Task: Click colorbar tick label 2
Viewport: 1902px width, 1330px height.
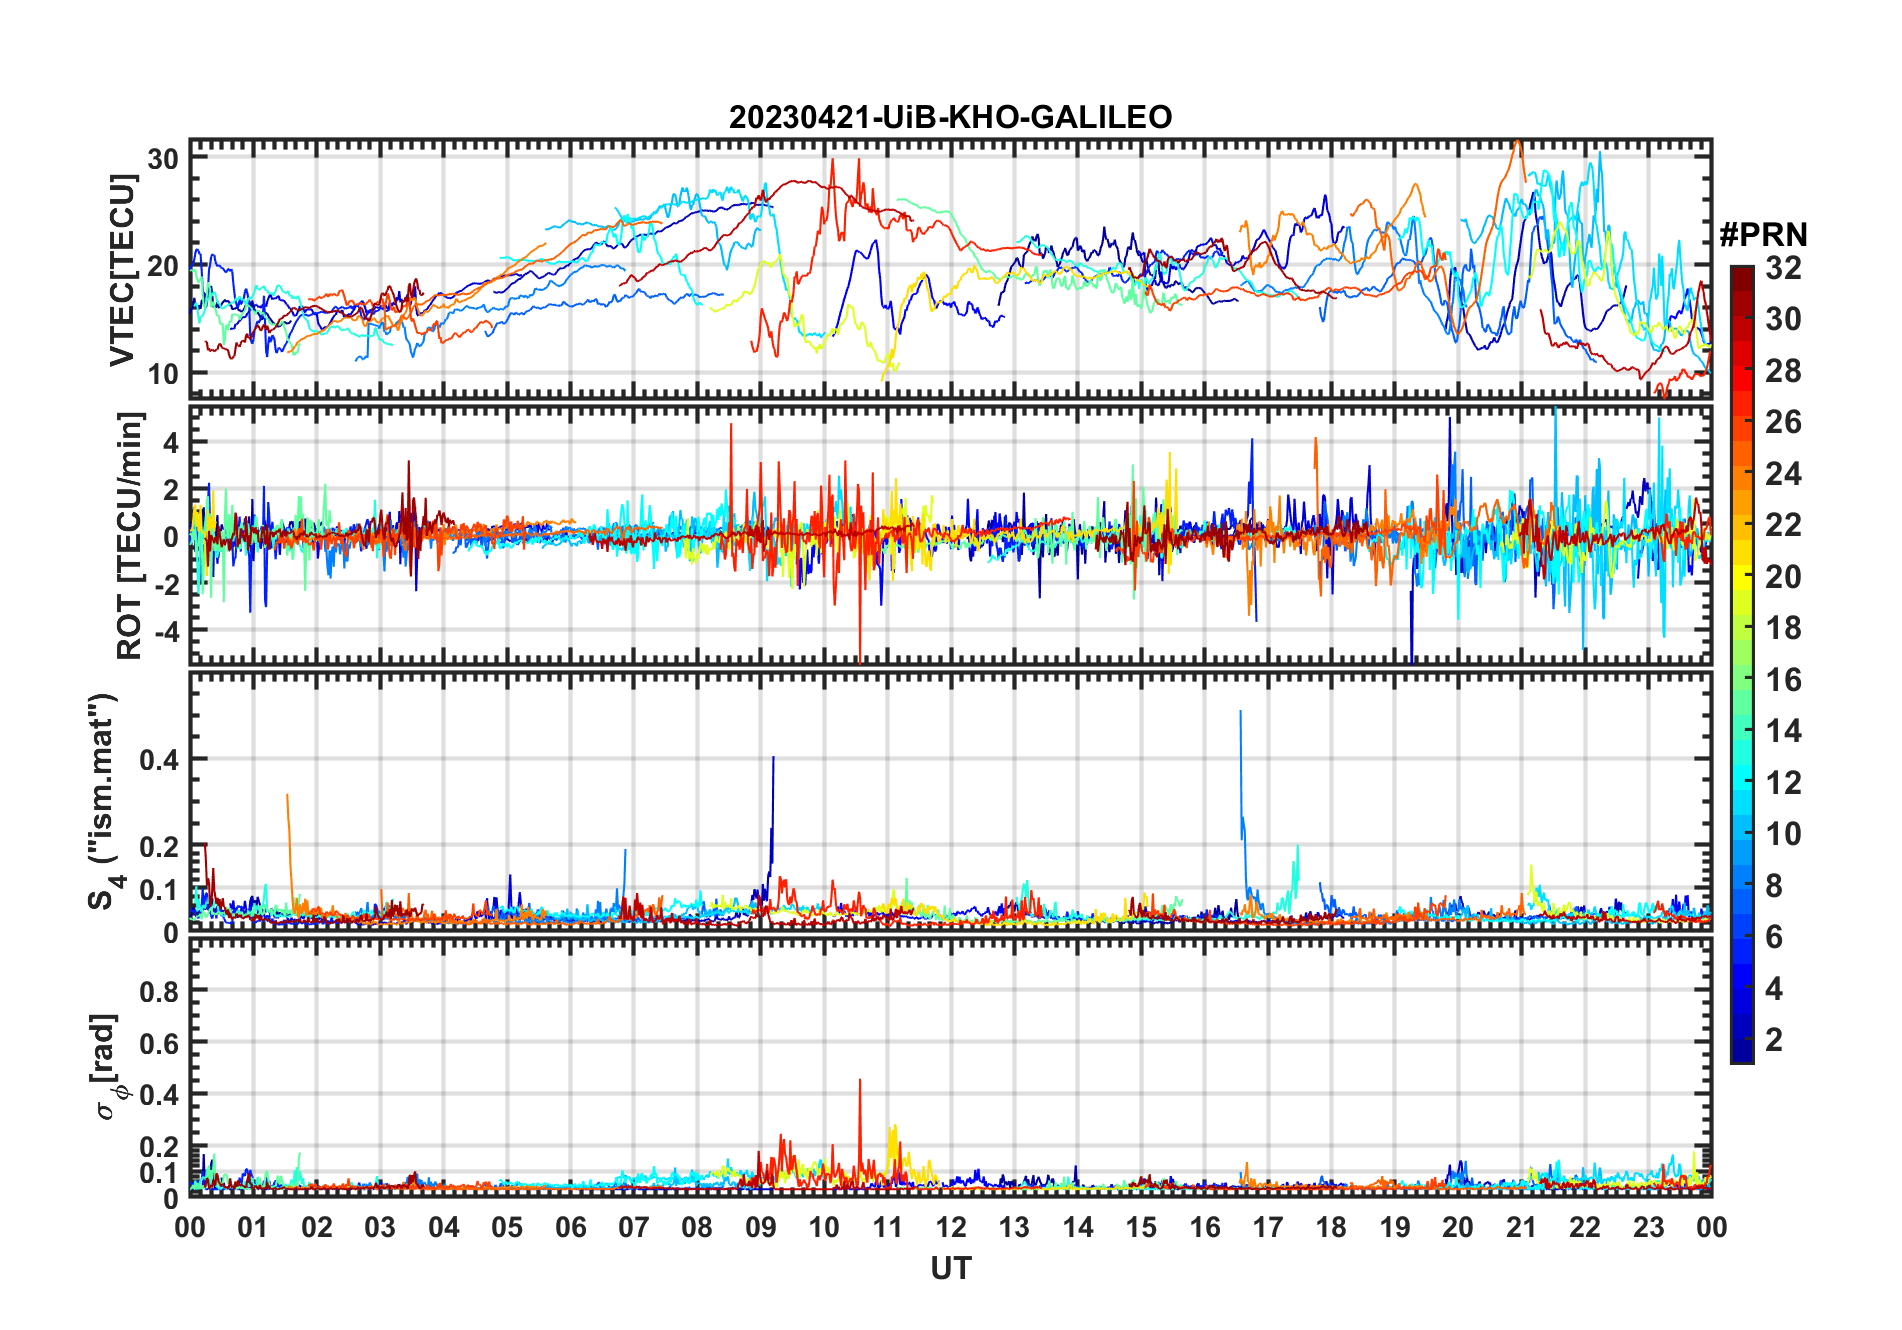Action: tap(1774, 1040)
